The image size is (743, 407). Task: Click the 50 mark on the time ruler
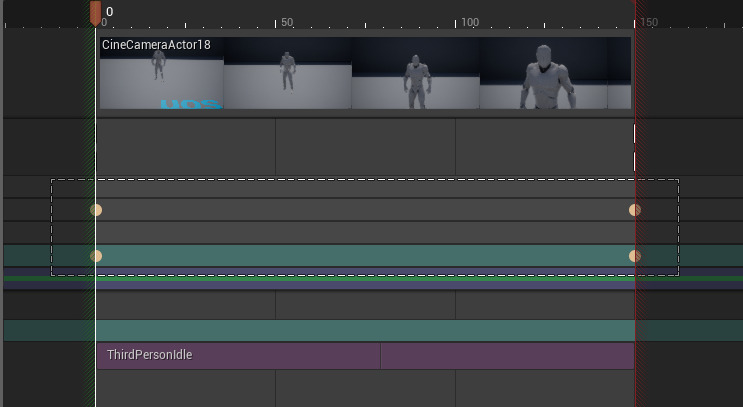coord(286,22)
